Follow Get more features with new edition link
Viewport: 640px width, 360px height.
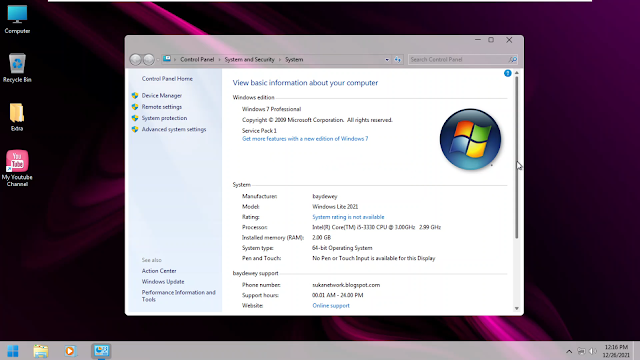pos(305,139)
